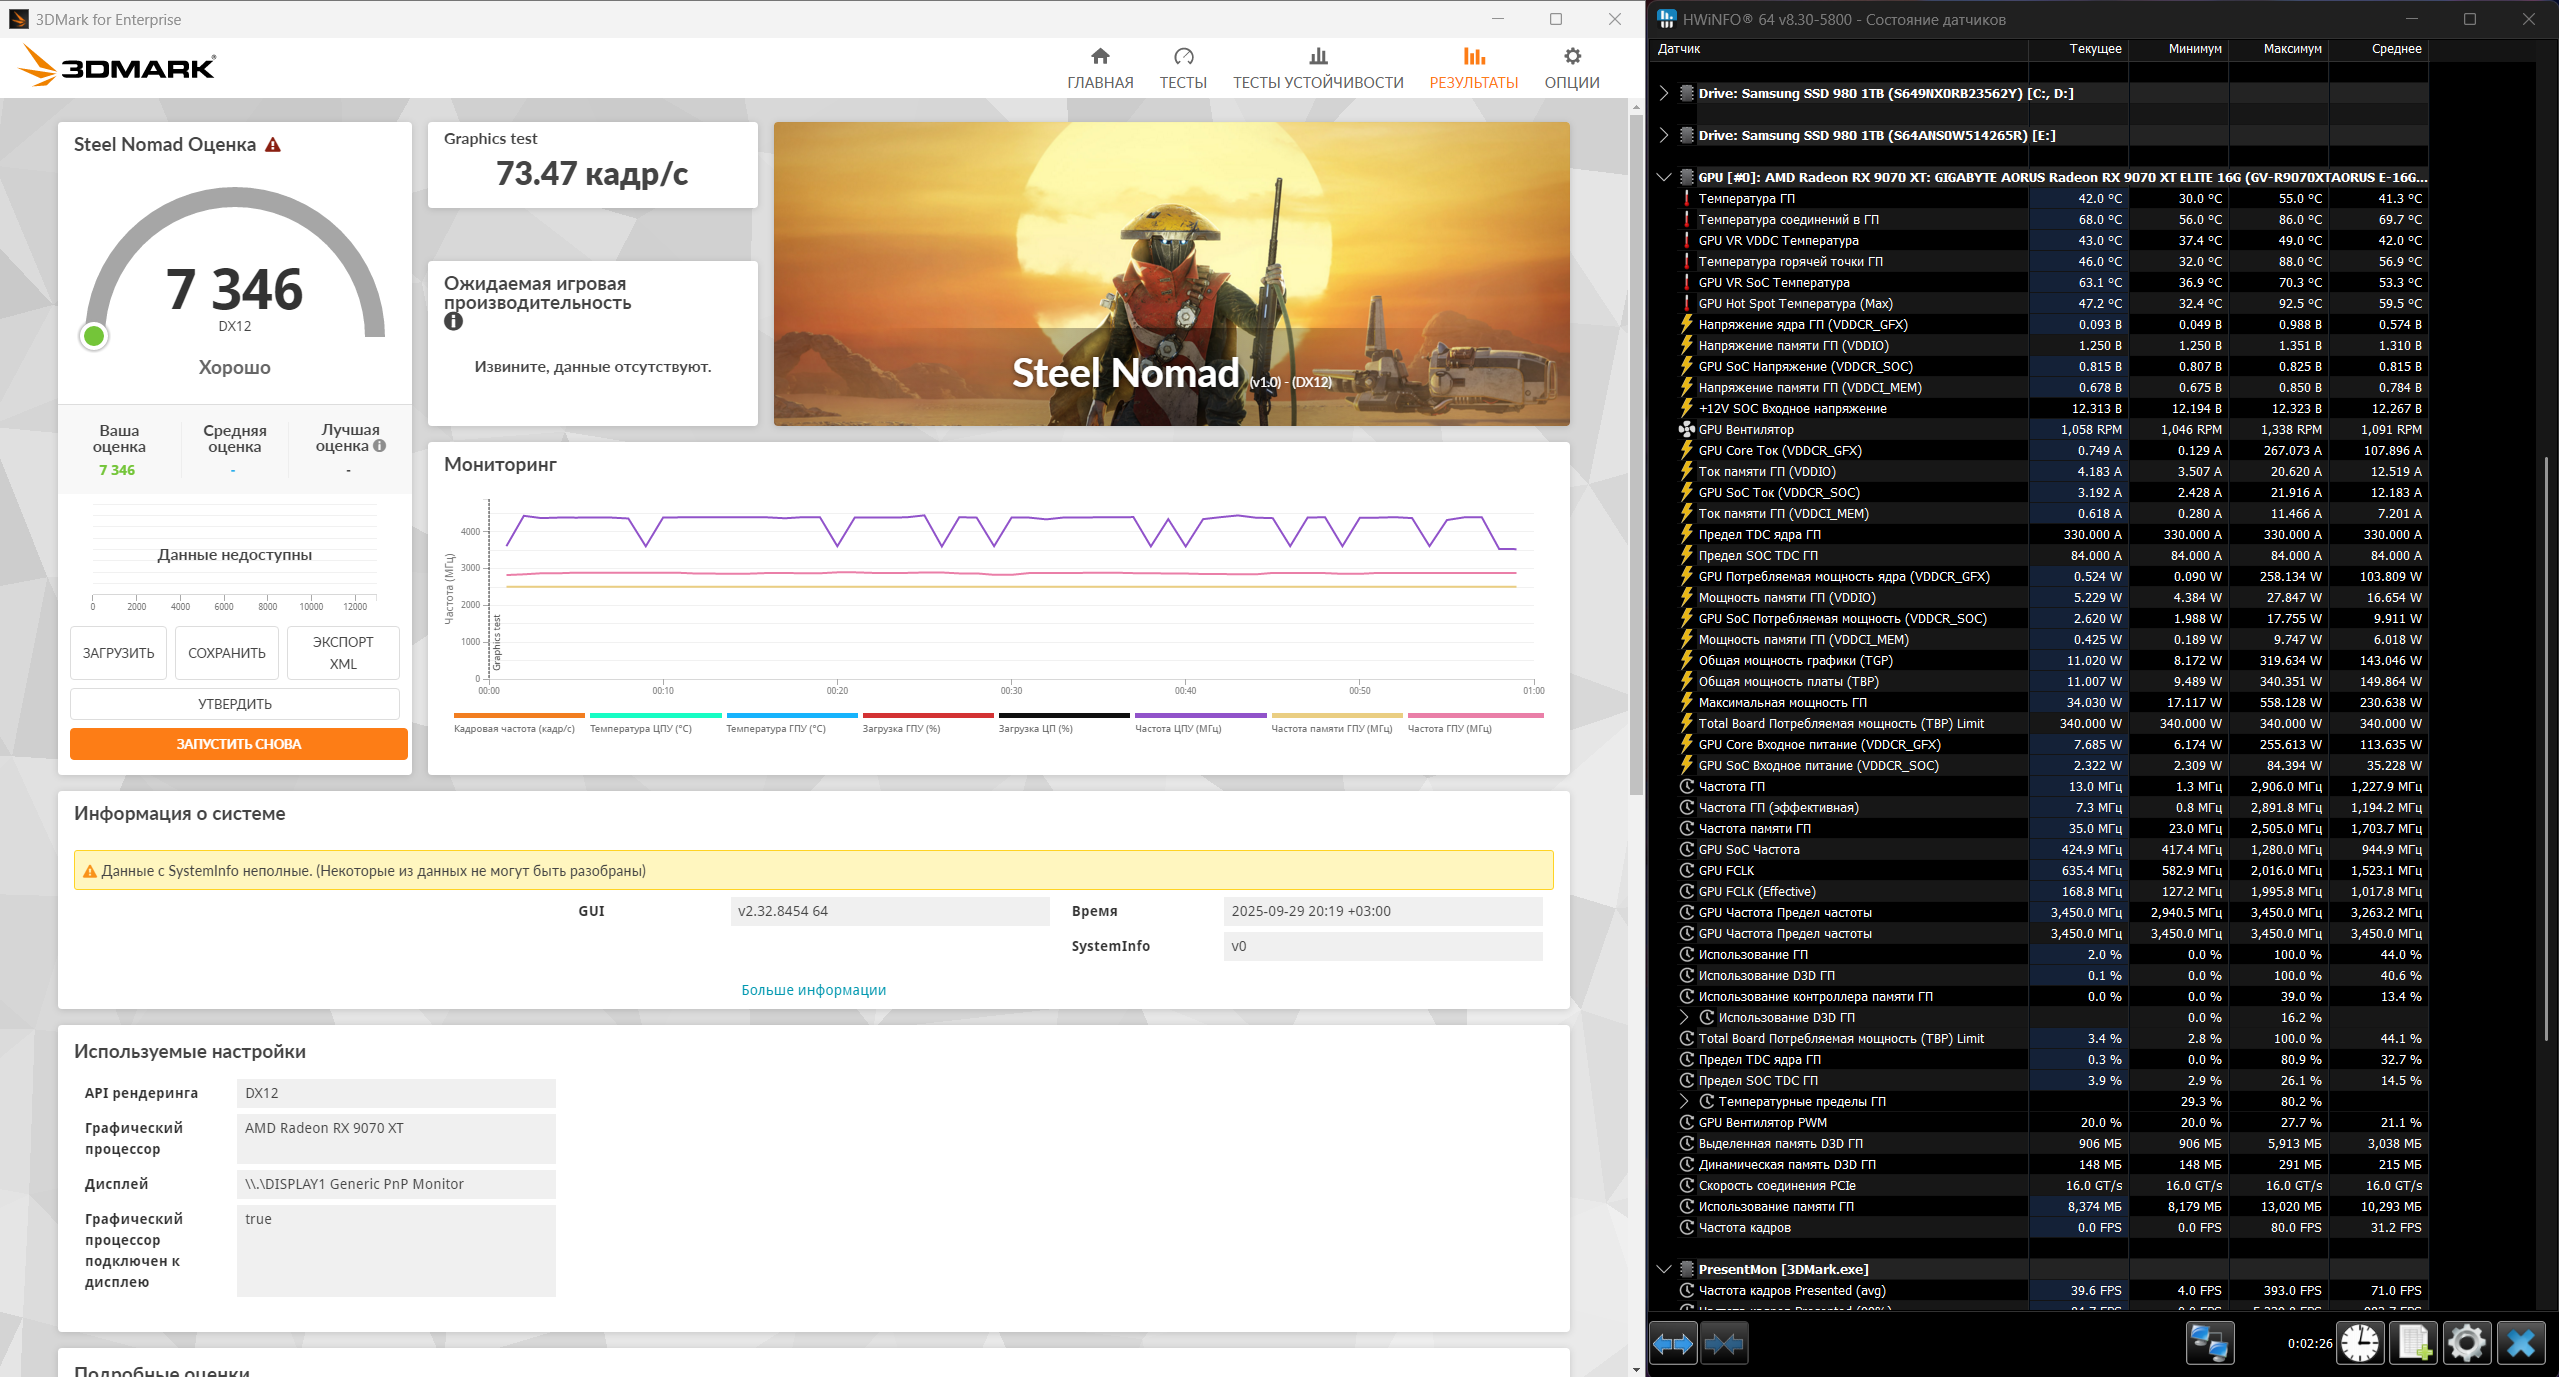Click the 3DMark logo in the header
The image size is (2559, 1377).
[117, 67]
